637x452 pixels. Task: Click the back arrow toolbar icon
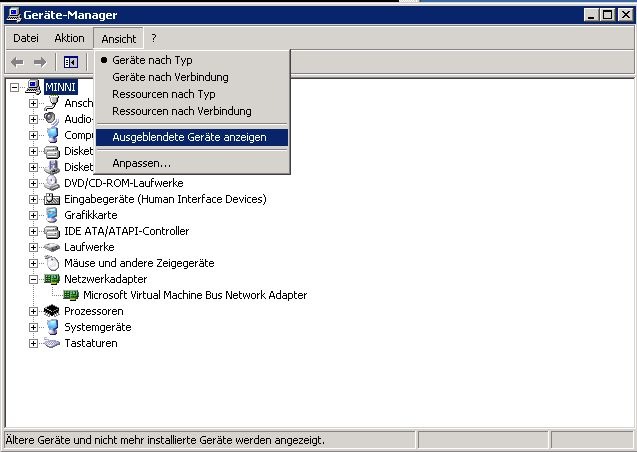(17, 62)
